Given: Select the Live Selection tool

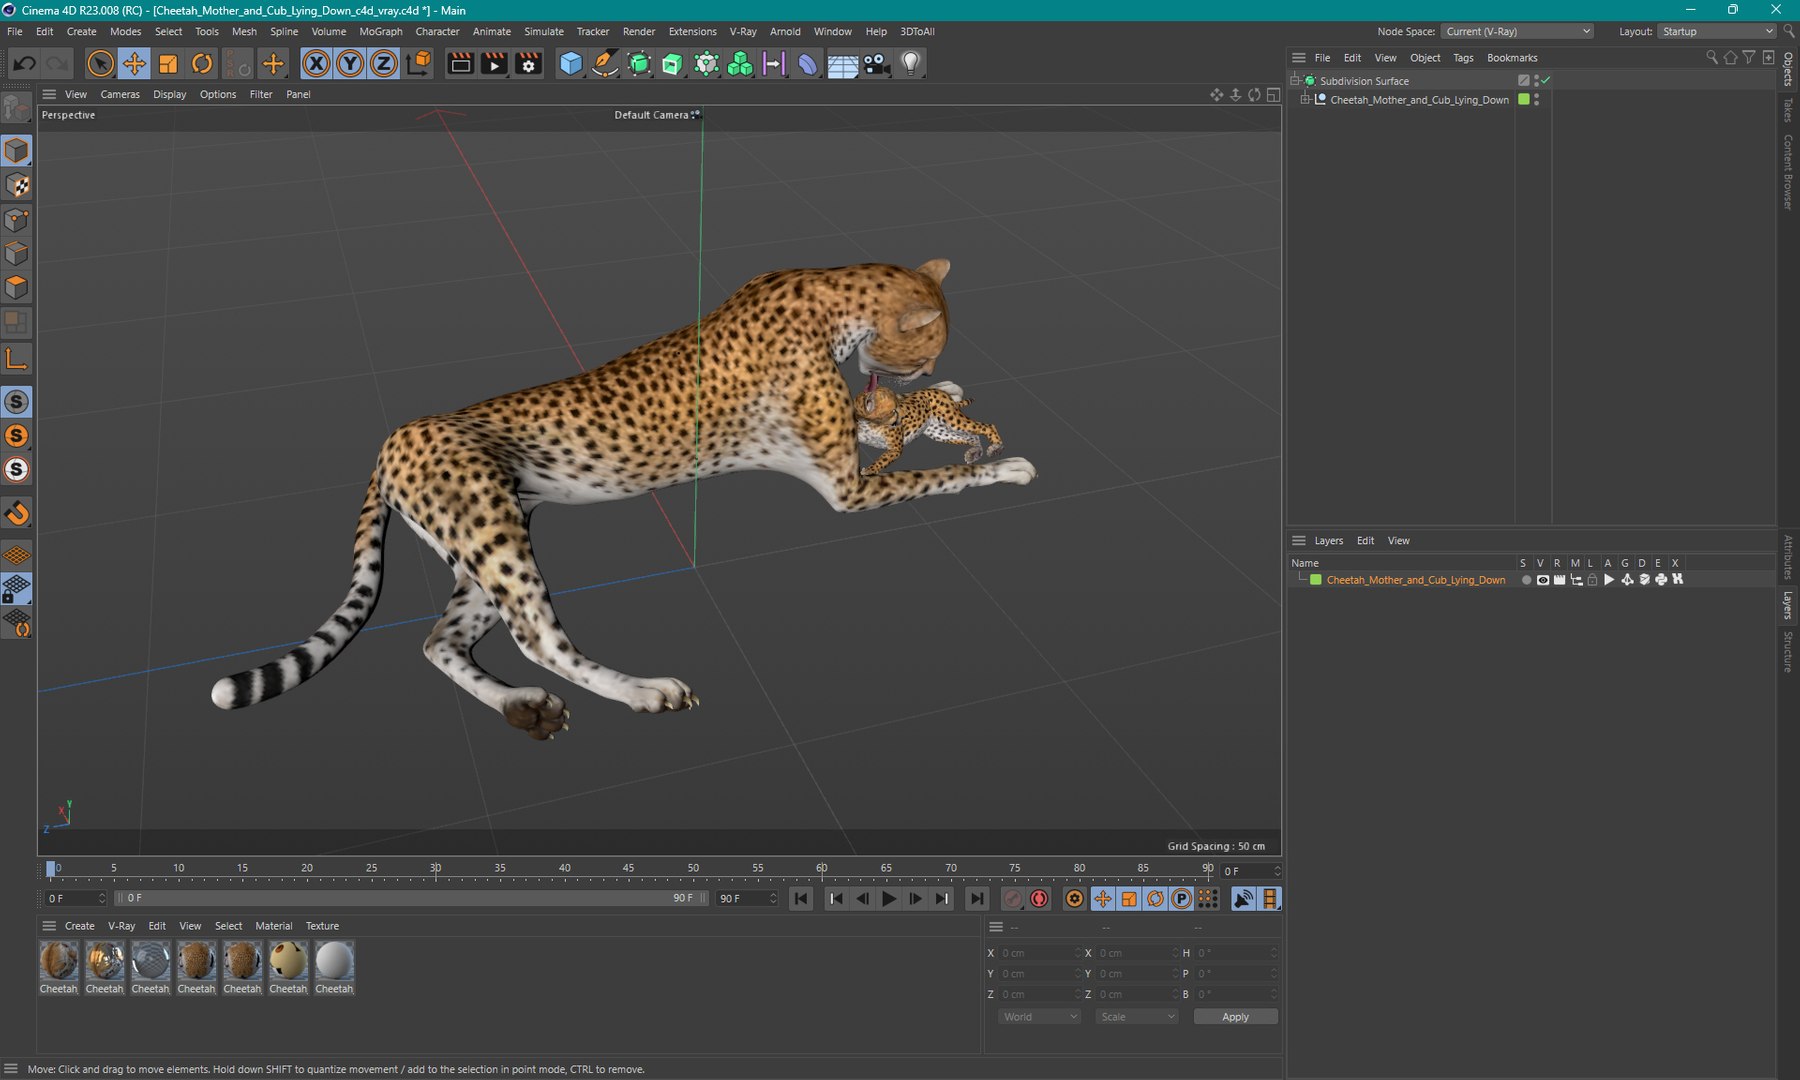Looking at the screenshot, I should 100,64.
